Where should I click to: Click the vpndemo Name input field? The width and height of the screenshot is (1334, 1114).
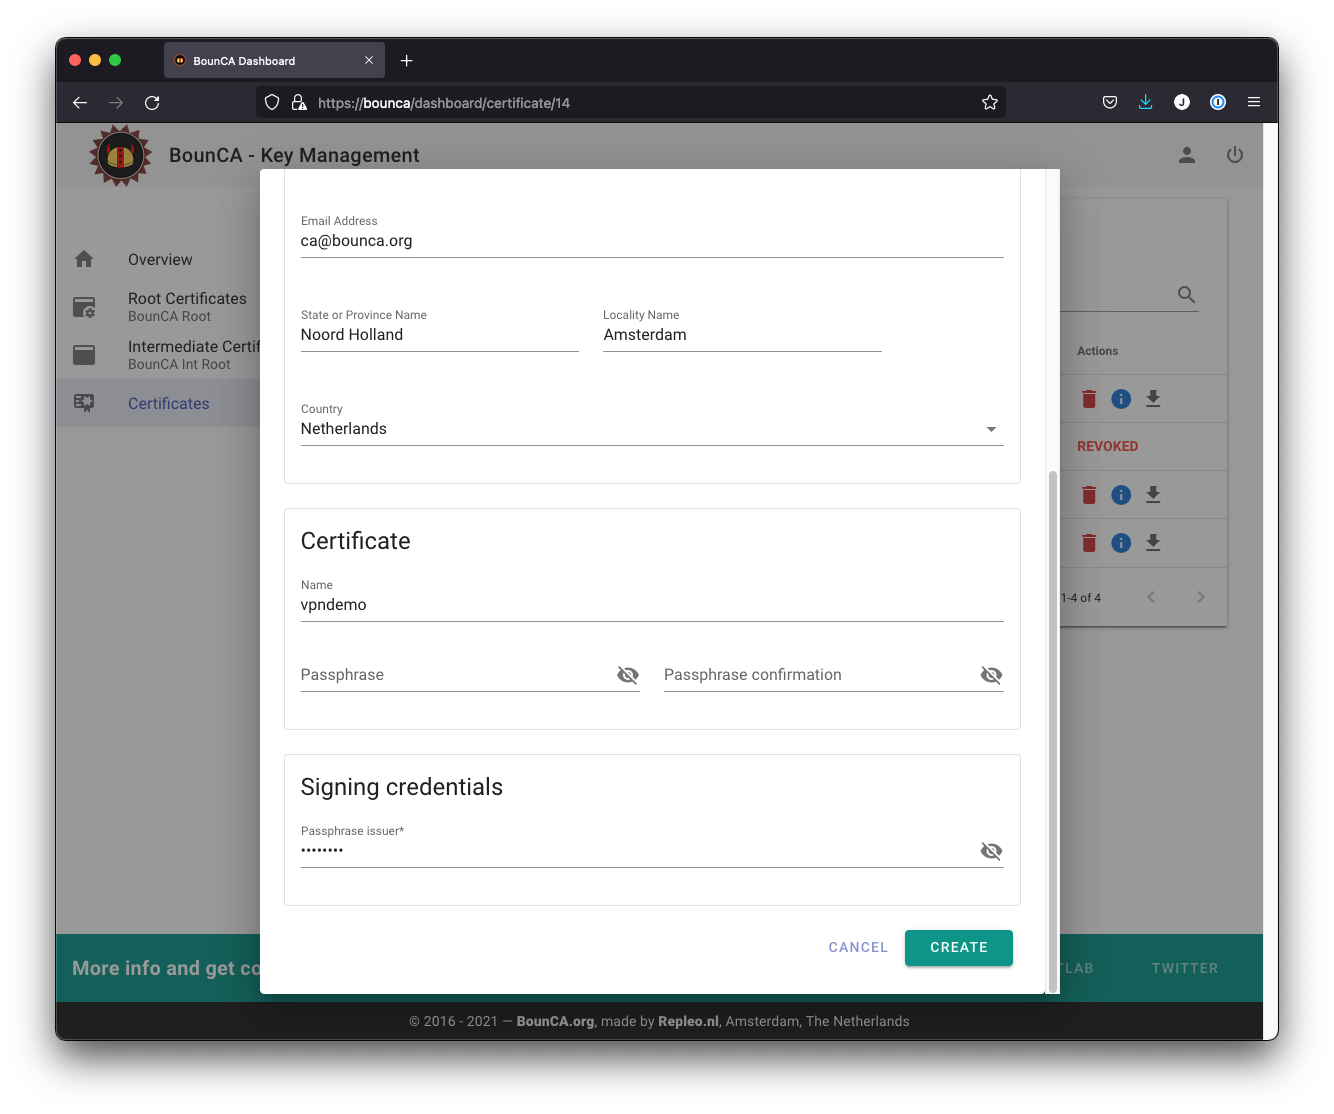pyautogui.click(x=650, y=604)
